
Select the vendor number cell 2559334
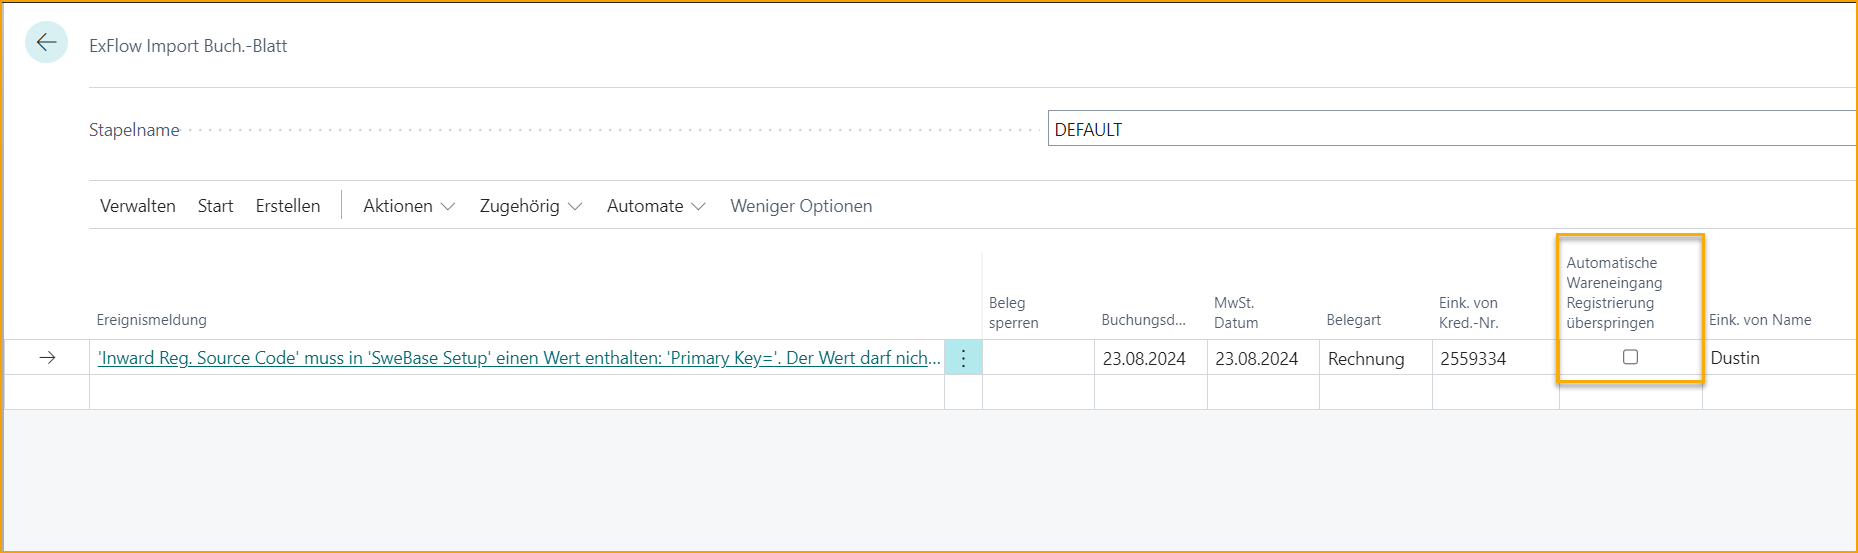tap(1496, 358)
